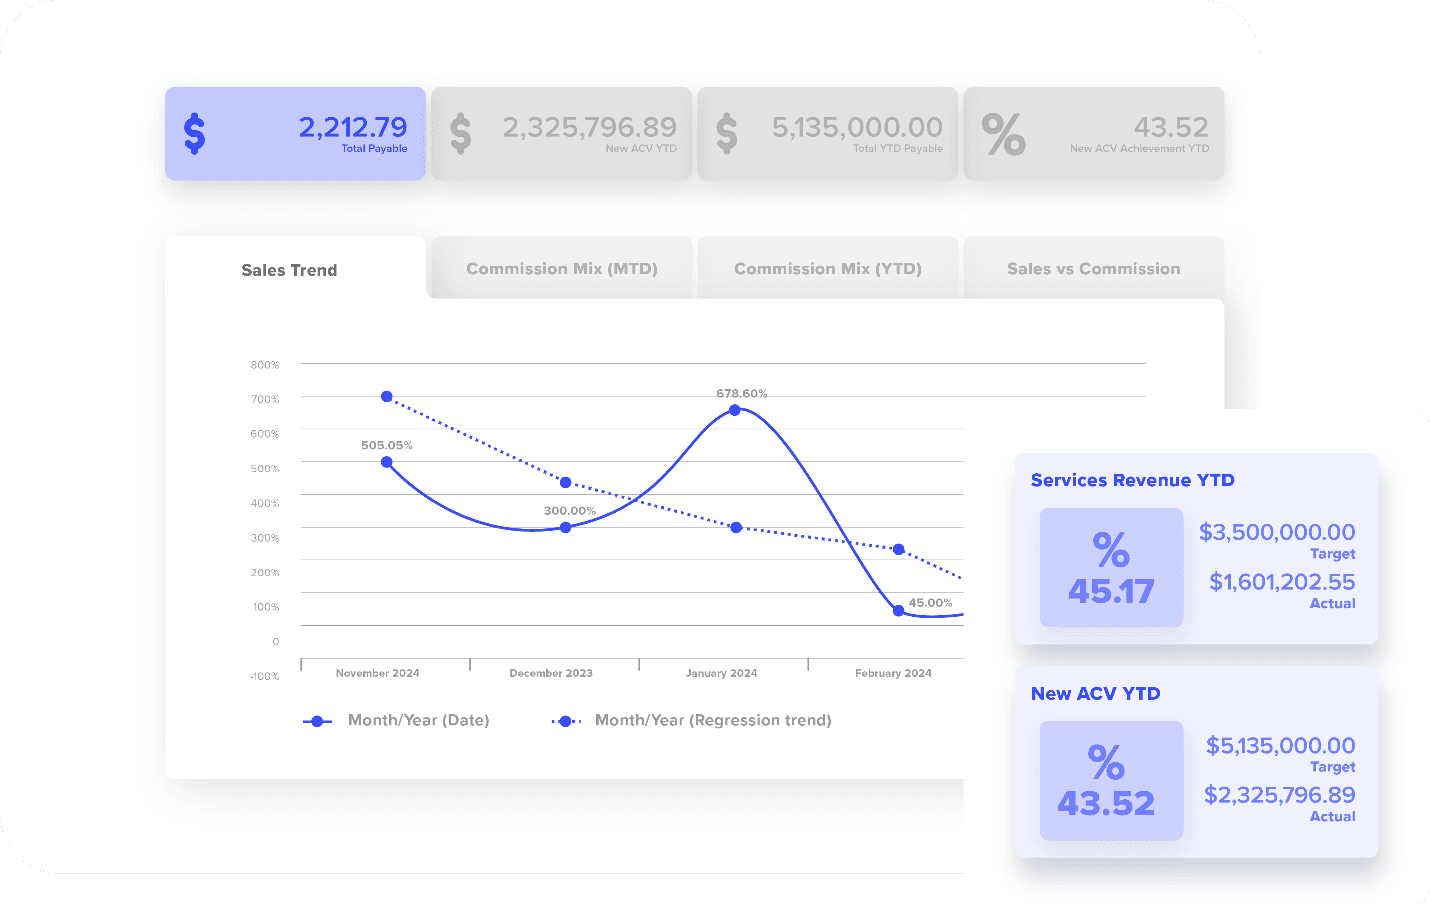1430x912 pixels.
Task: Toggle the Month/Year (Date) legend series
Action: 396,720
